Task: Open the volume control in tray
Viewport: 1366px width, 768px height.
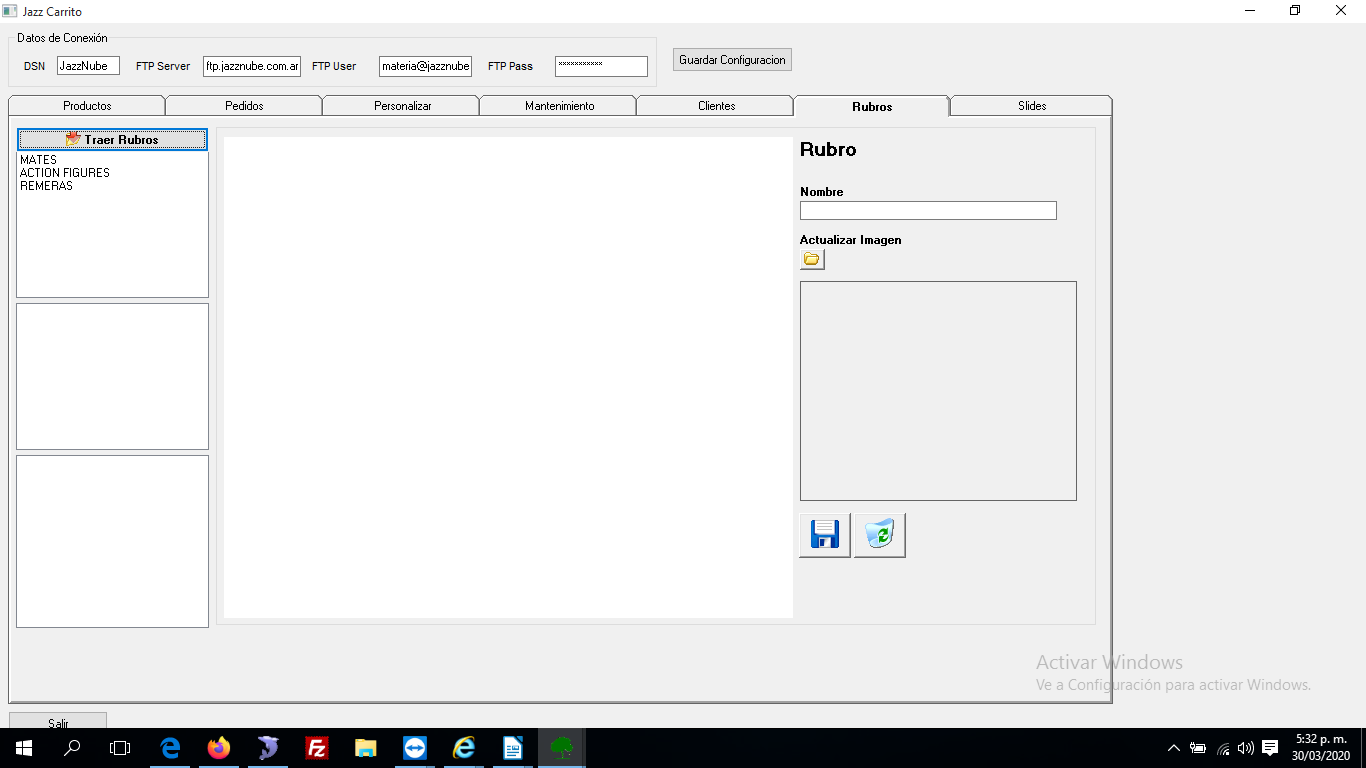Action: [1246, 748]
